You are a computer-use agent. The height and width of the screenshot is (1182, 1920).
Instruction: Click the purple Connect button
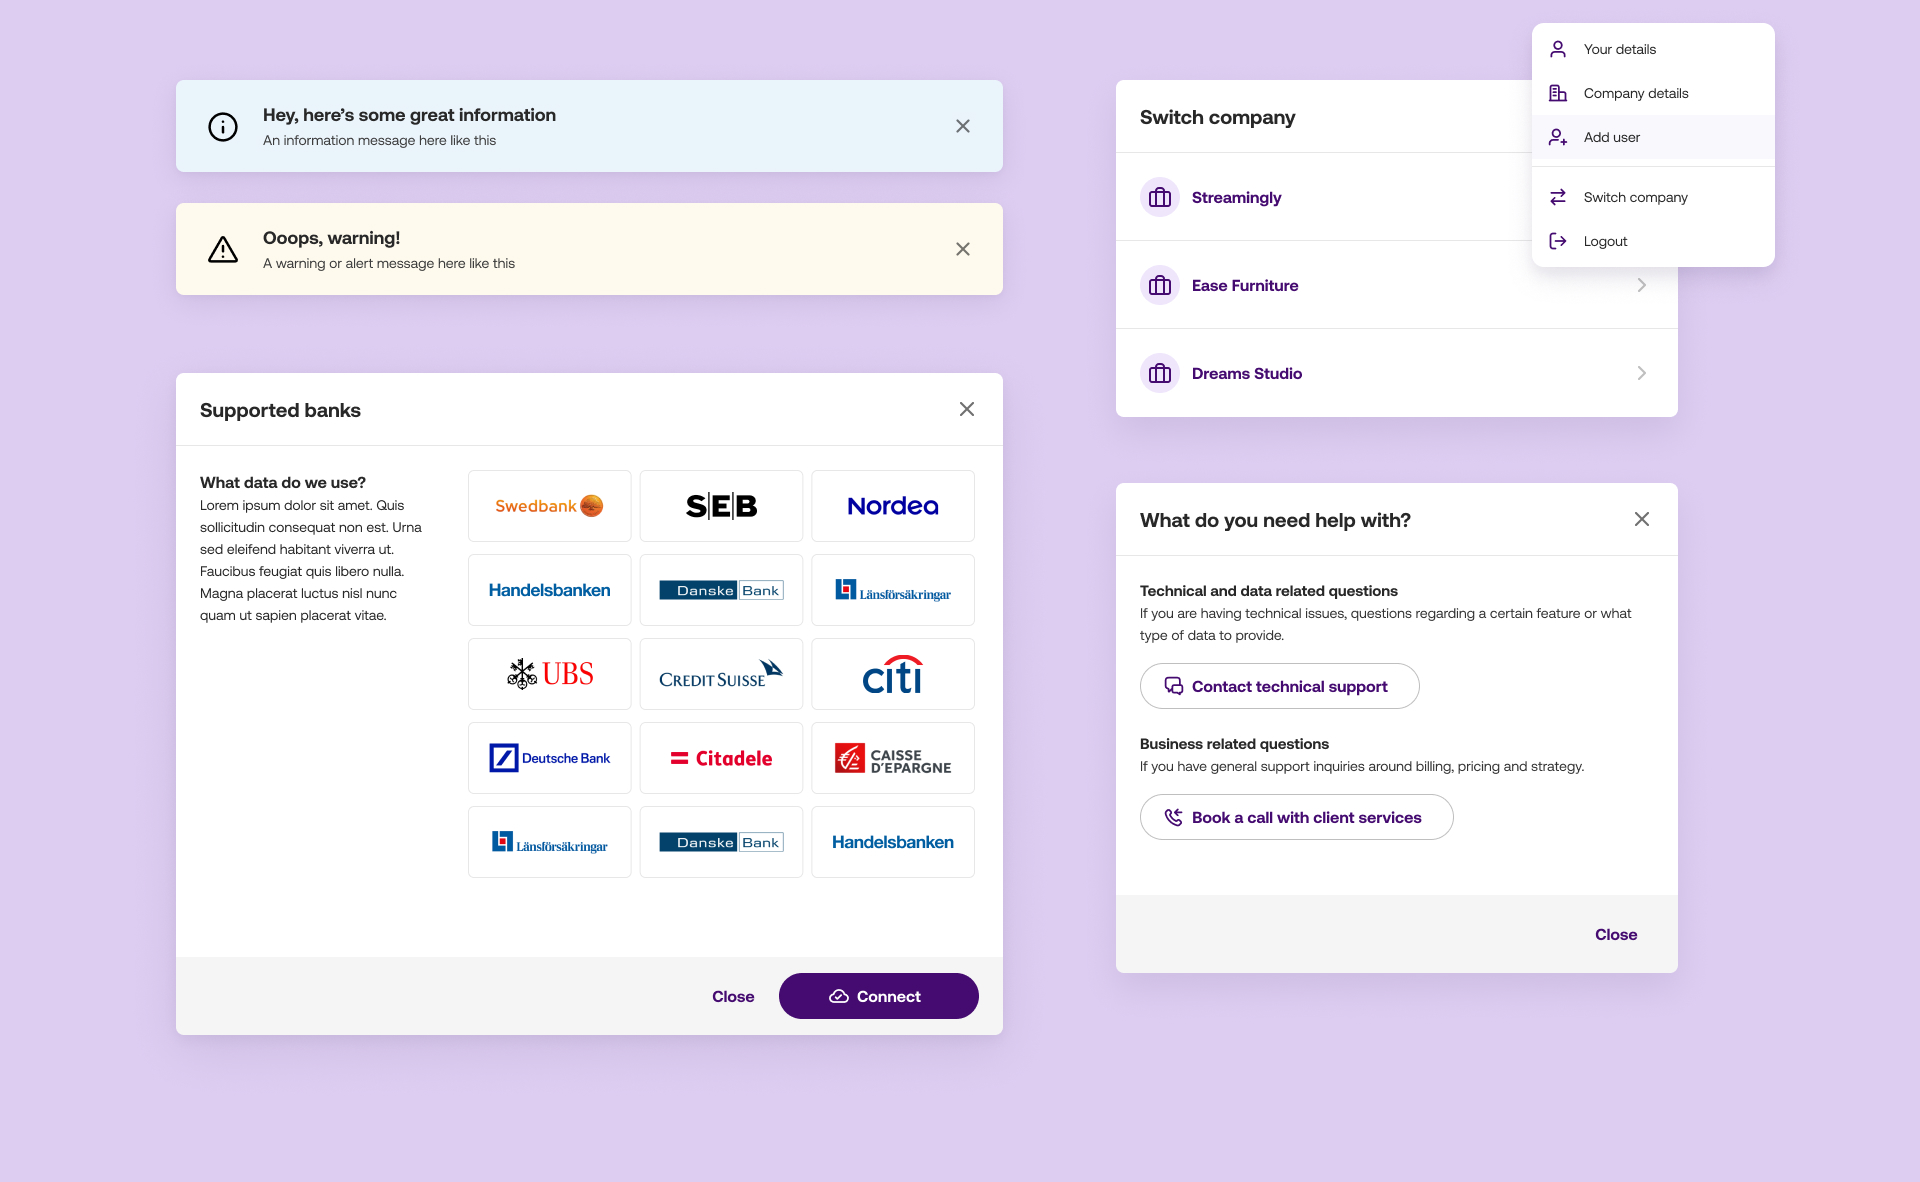[879, 996]
